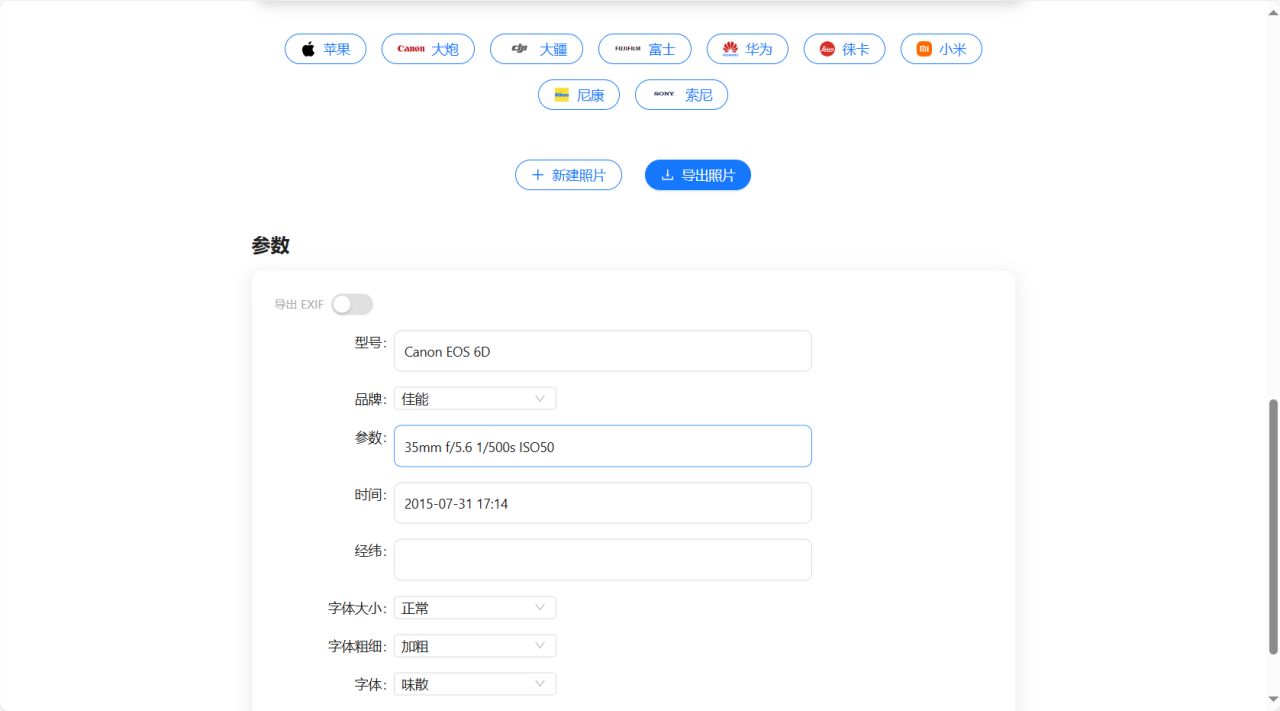
Task: Click the 新建照片 new photo button
Action: [x=568, y=175]
